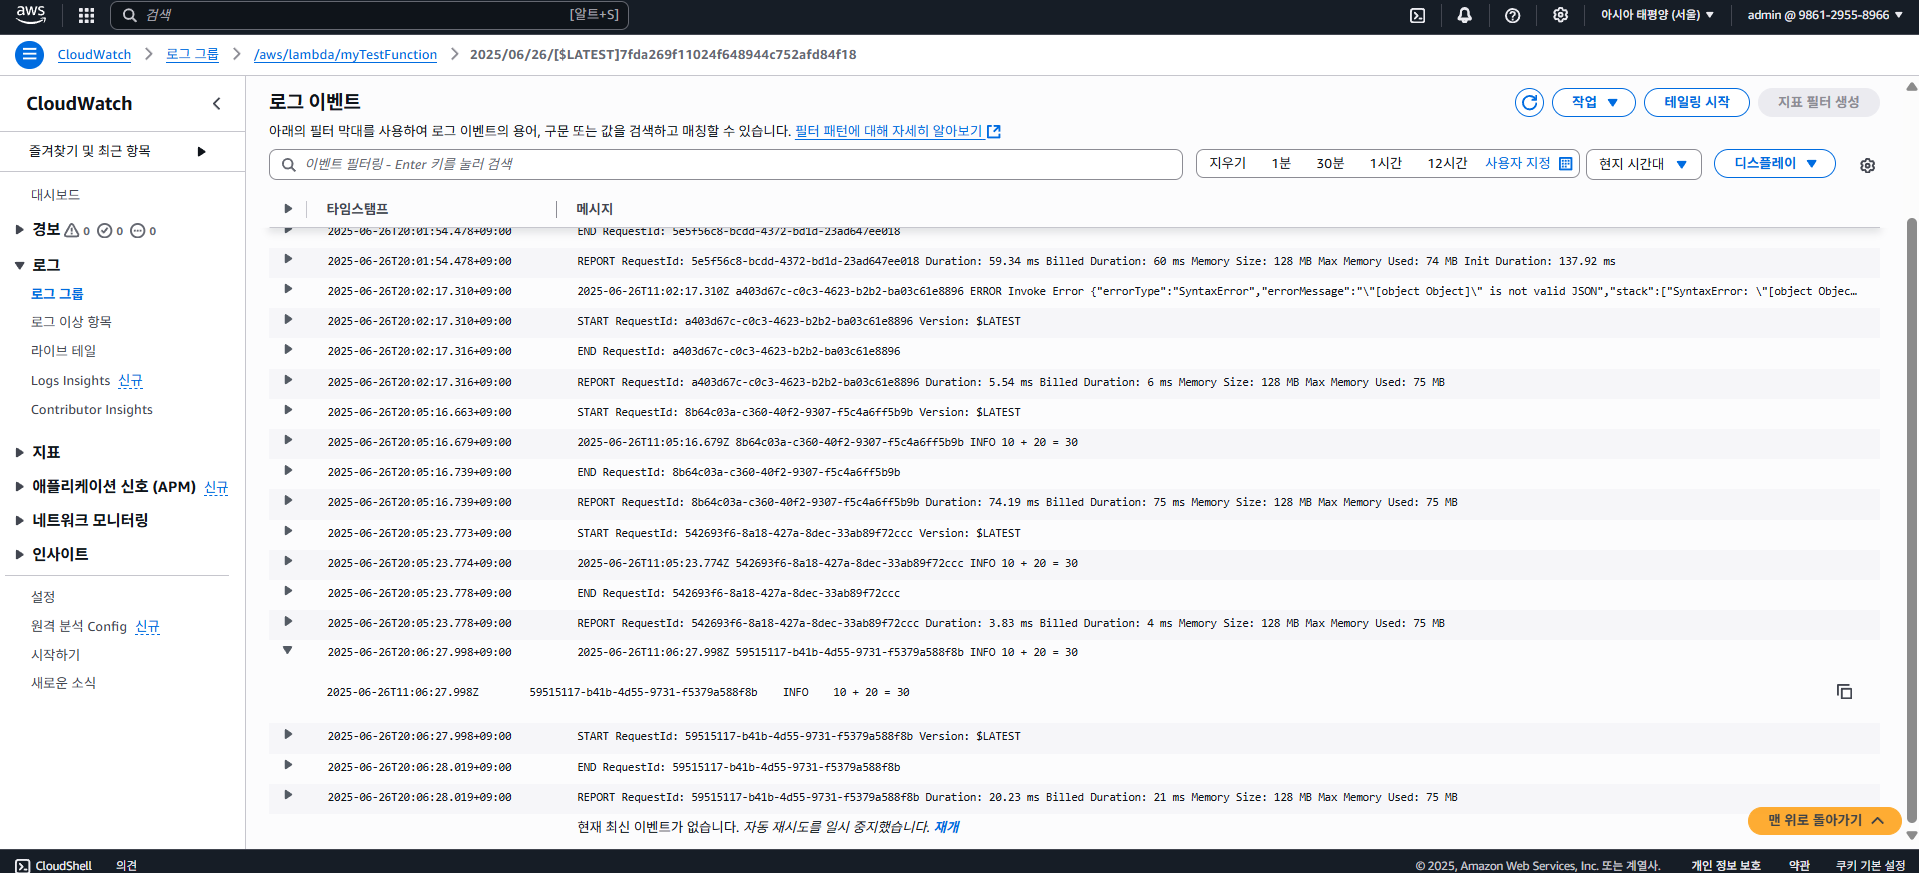Click the search magnifier in event filter
Image resolution: width=1919 pixels, height=873 pixels.
288,165
